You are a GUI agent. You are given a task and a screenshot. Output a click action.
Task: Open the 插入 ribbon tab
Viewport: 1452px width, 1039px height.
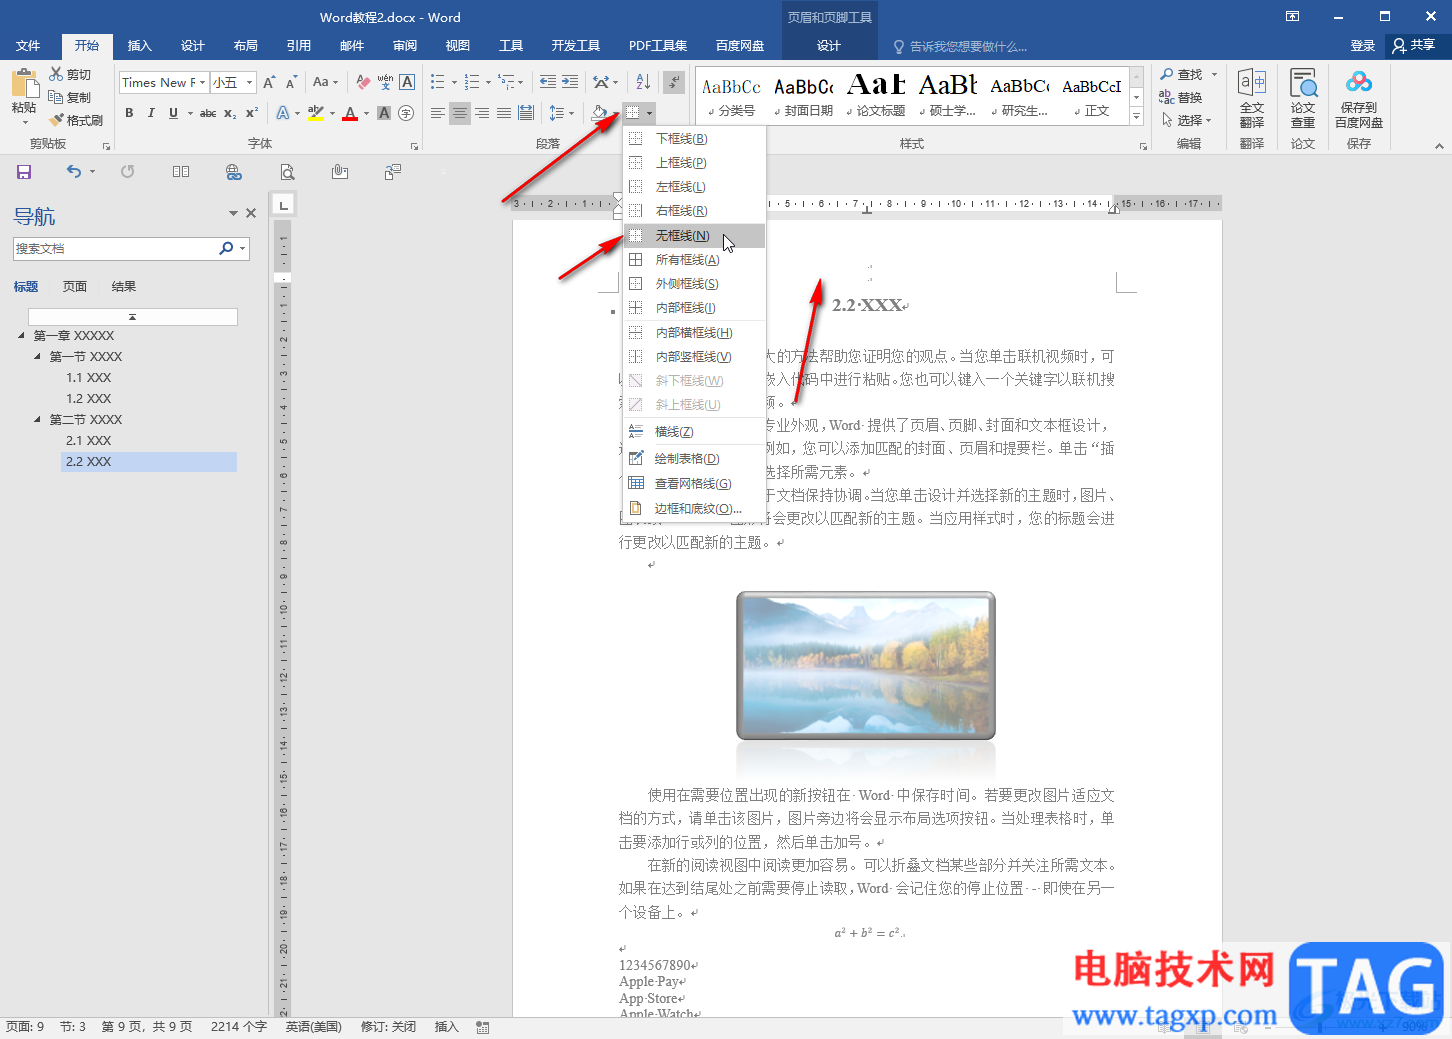pyautogui.click(x=140, y=46)
